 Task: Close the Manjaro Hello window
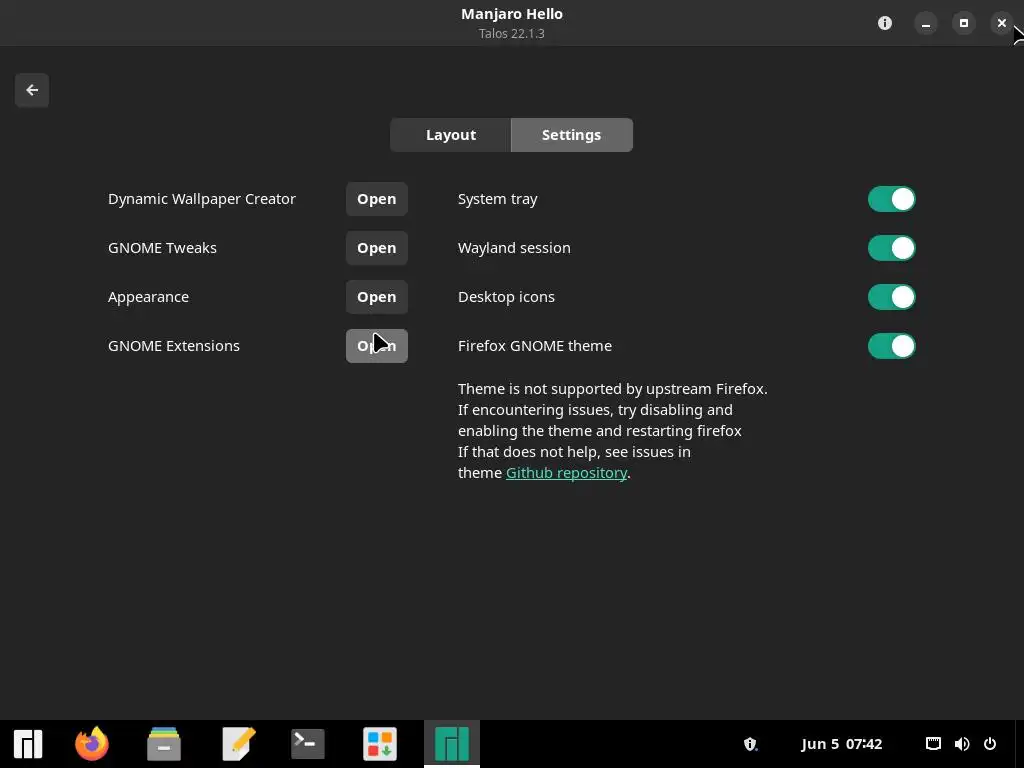click(1001, 24)
